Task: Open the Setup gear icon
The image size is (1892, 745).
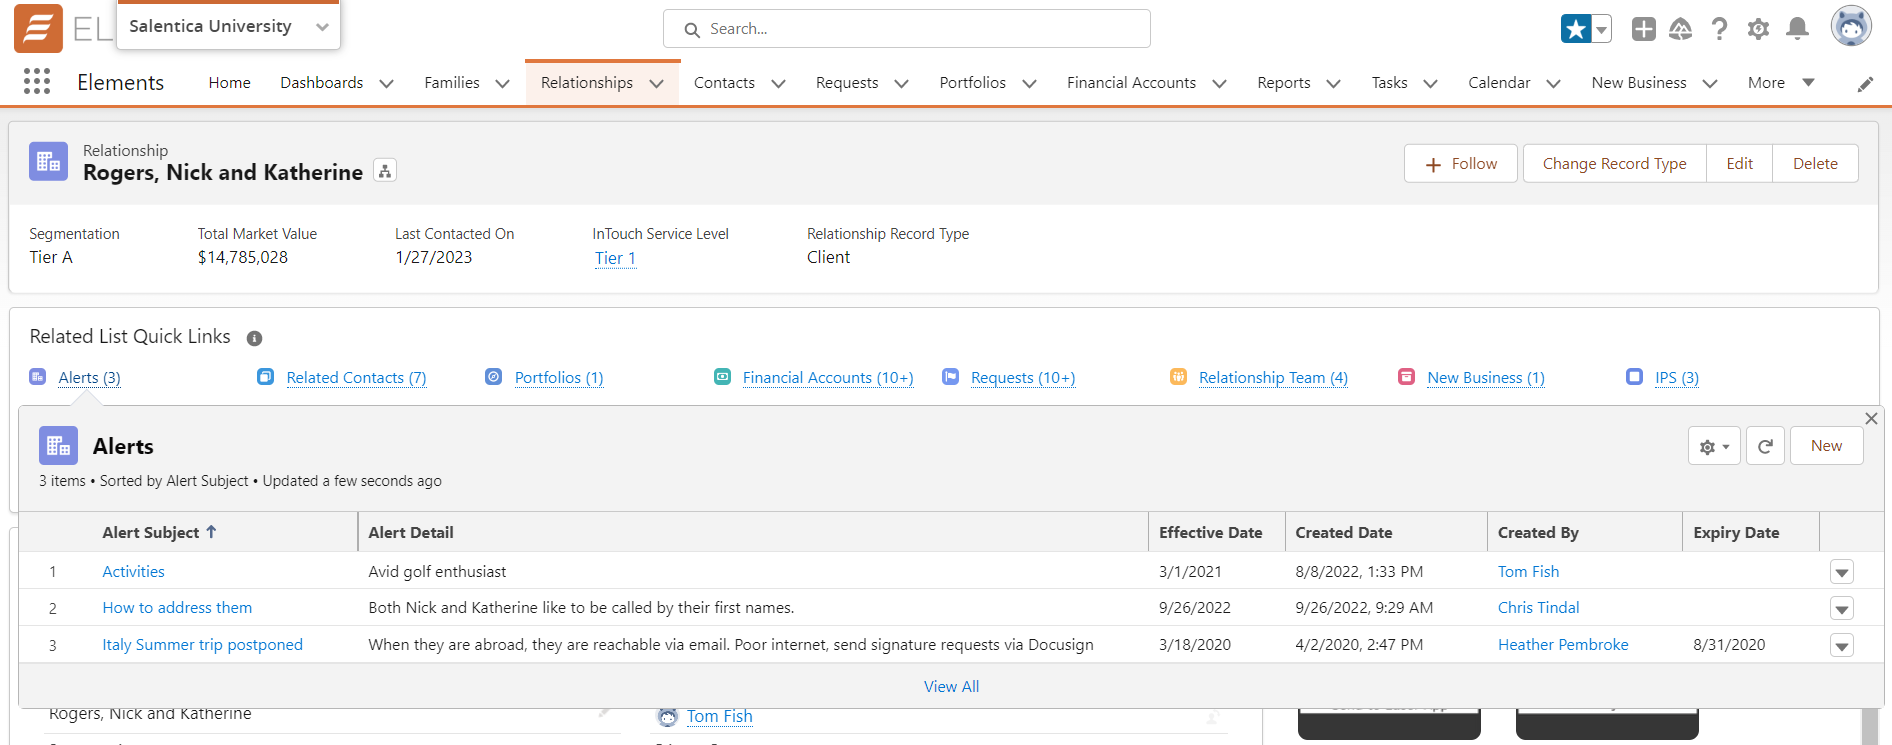Action: (x=1758, y=29)
